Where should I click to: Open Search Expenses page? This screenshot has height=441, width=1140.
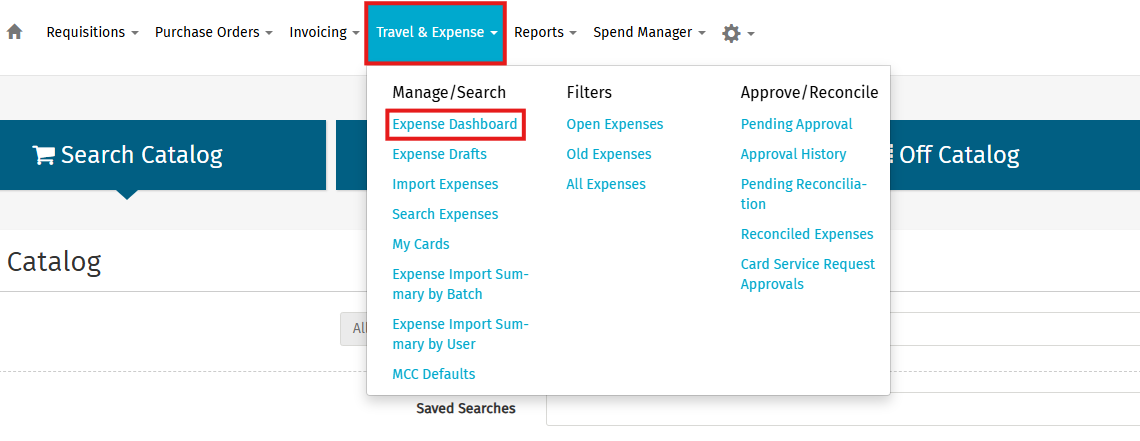(x=445, y=214)
